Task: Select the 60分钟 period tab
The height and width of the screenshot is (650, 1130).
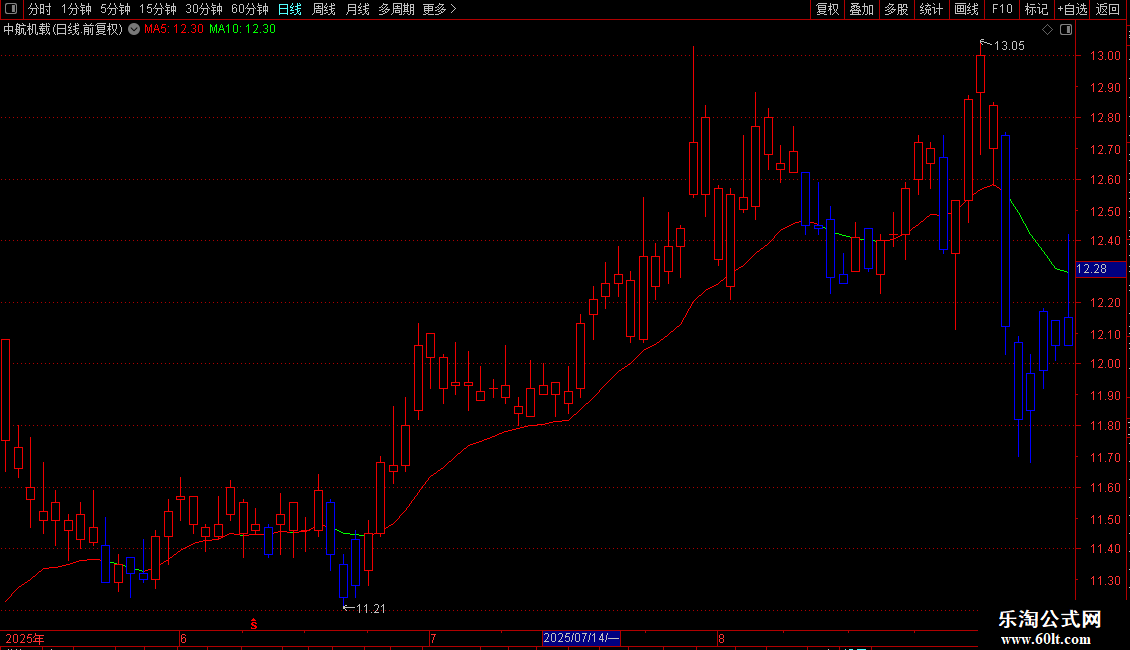Action: 250,9
